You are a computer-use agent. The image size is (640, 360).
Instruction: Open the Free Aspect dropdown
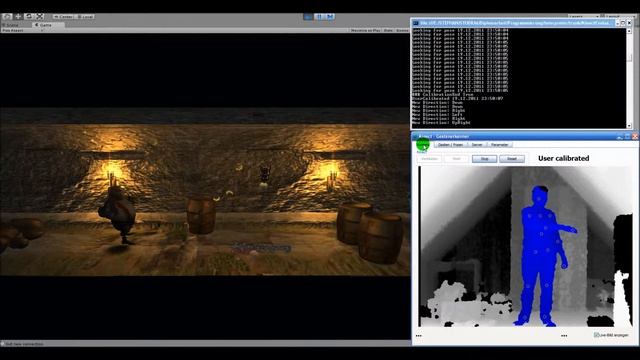[x=22, y=30]
